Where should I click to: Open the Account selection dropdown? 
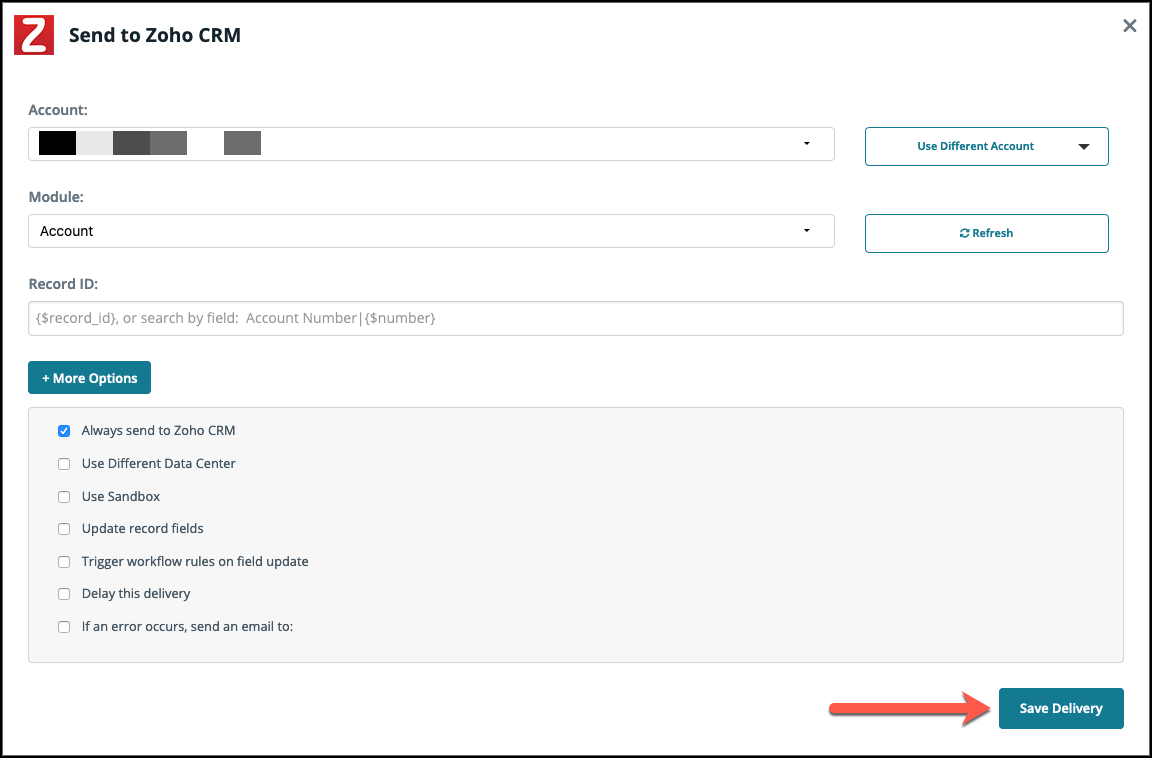pyautogui.click(x=431, y=144)
